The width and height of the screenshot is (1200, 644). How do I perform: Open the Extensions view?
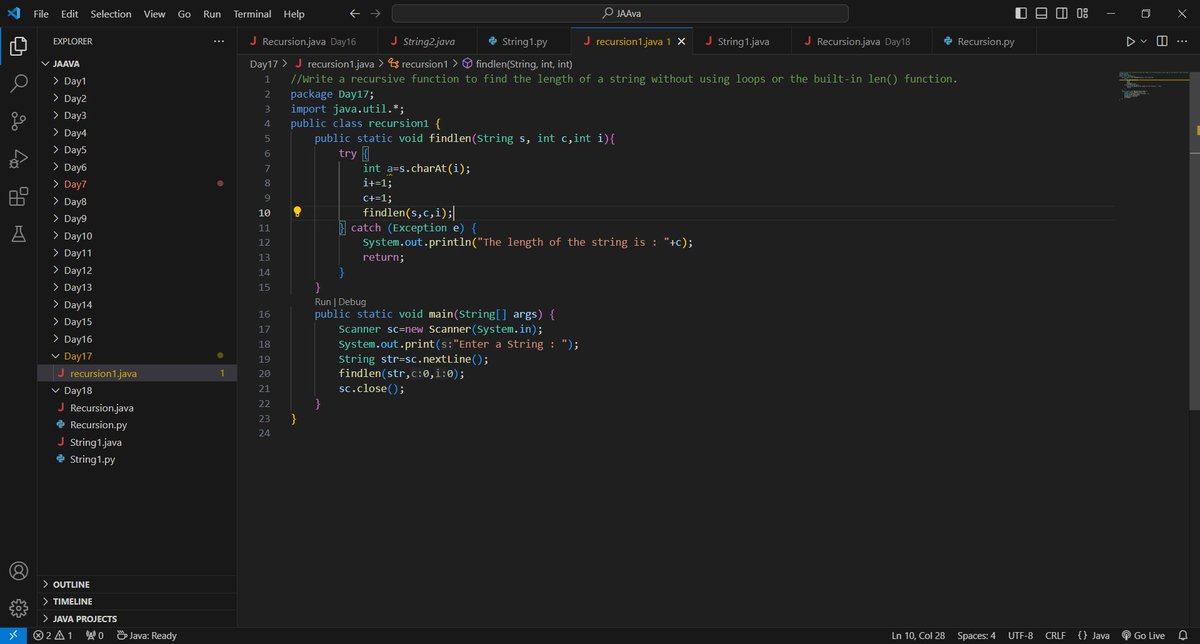[18, 197]
